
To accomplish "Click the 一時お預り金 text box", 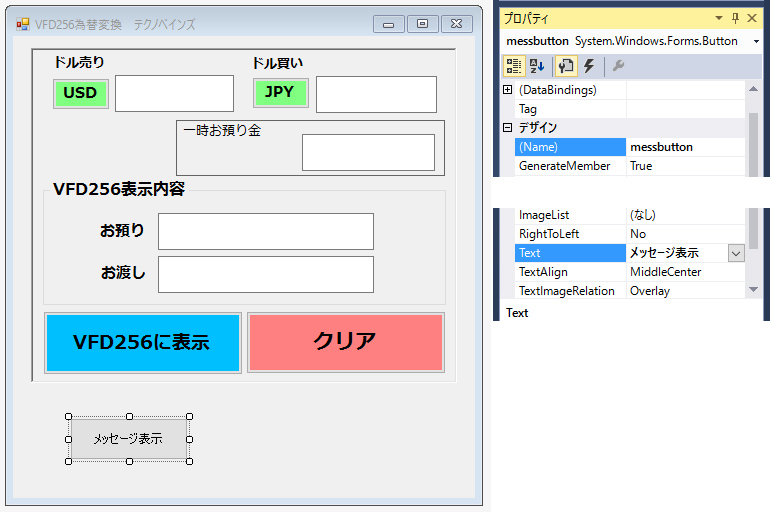I will 368,153.
